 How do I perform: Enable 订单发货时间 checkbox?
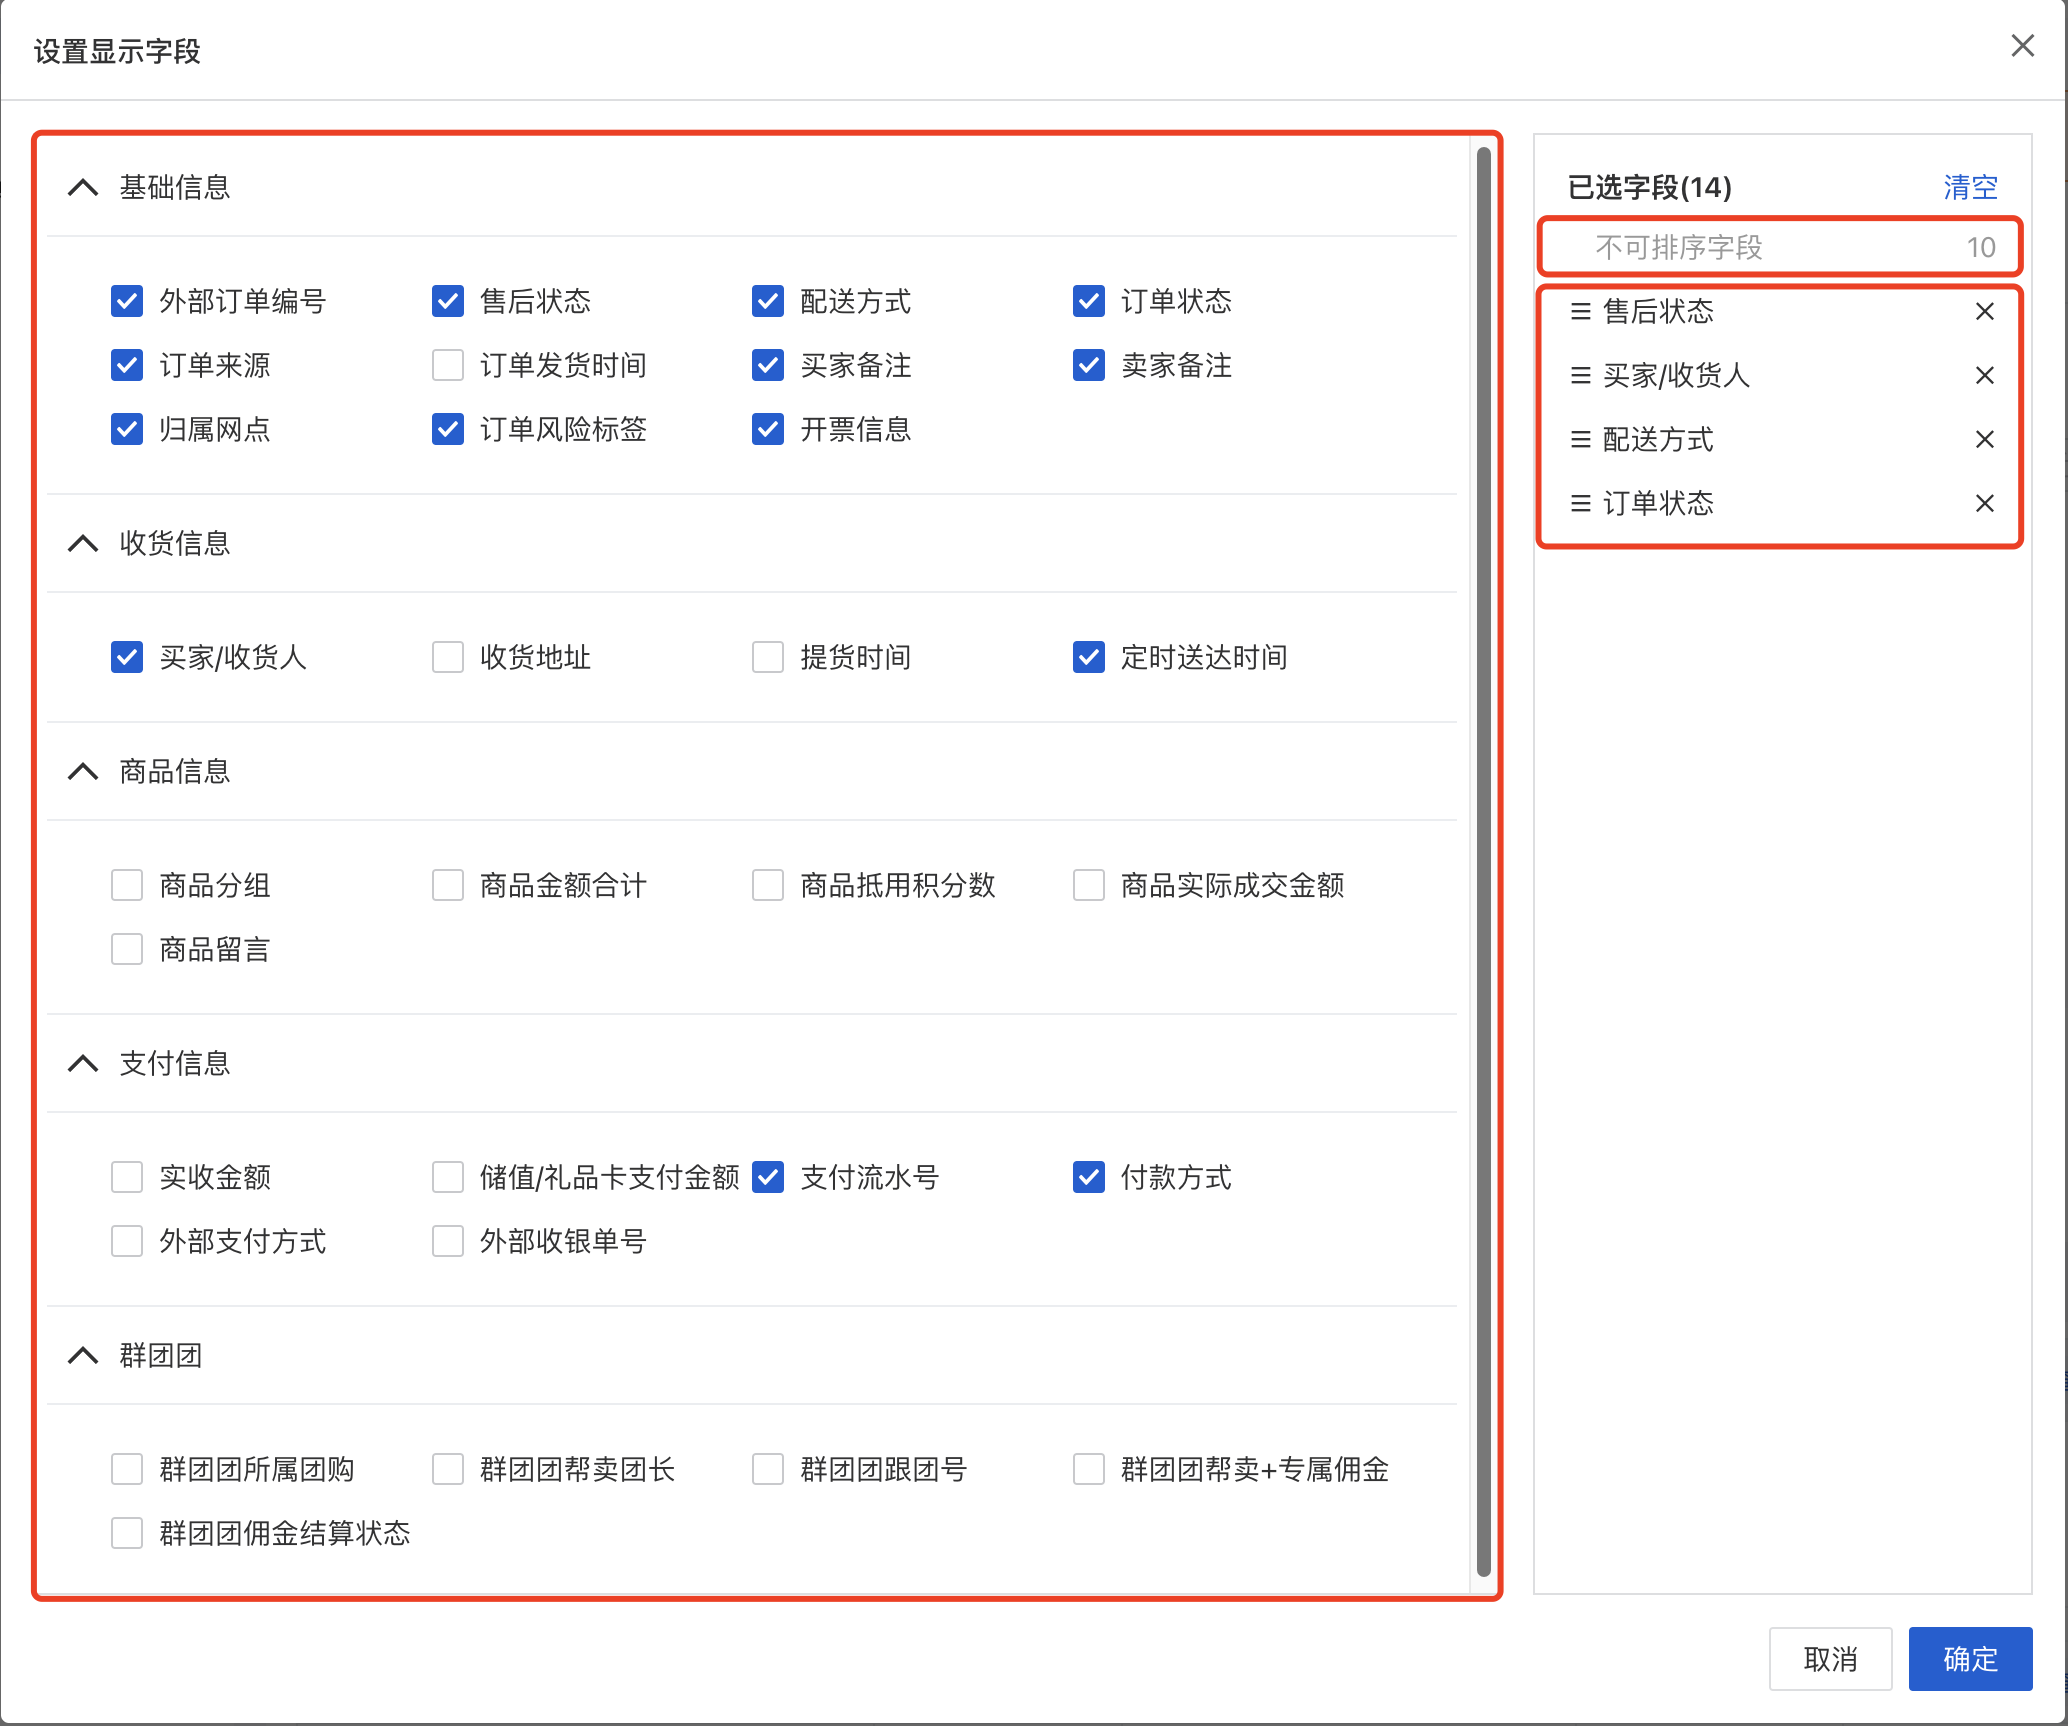448,365
